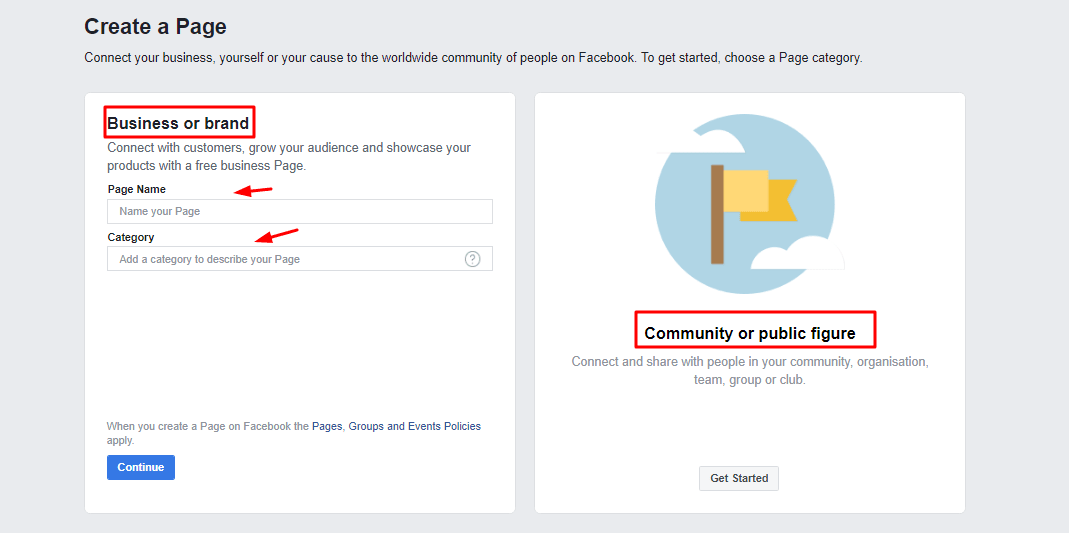Image resolution: width=1069 pixels, height=533 pixels.
Task: Open the Pages, Groups and Events Policies link
Action: tap(396, 427)
